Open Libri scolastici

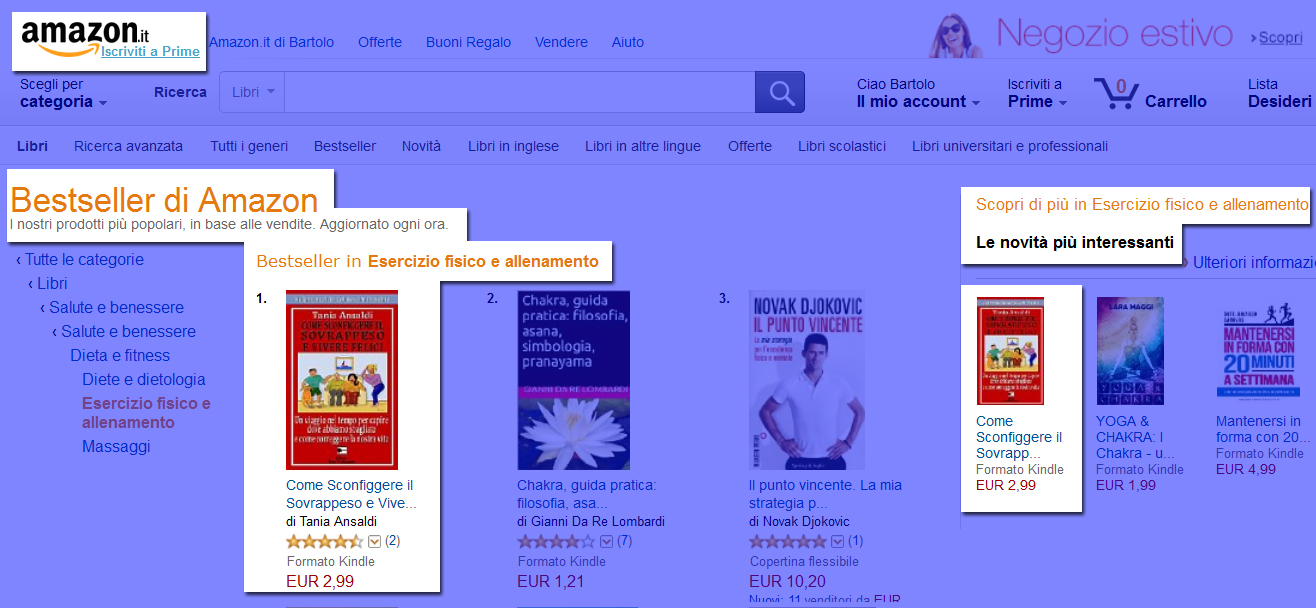[x=842, y=146]
